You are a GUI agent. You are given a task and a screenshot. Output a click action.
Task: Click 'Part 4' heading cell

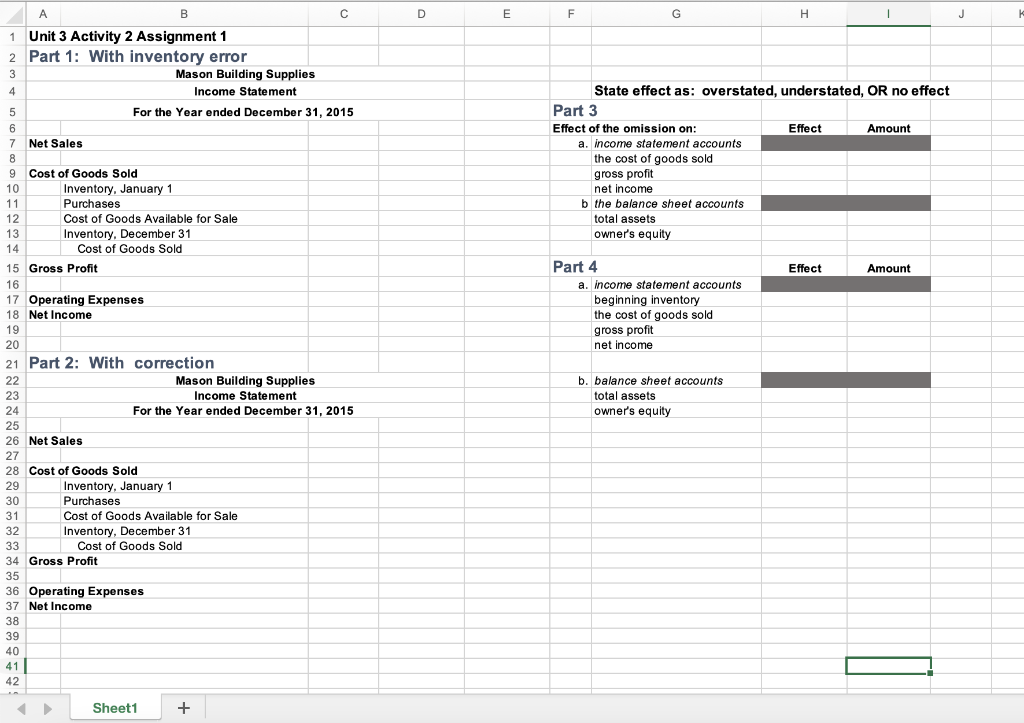575,266
